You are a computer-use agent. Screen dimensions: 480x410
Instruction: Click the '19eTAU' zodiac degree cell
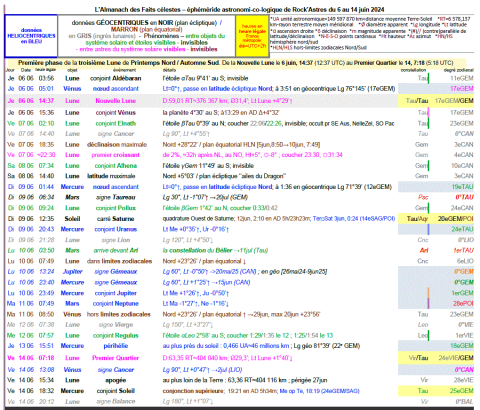pyautogui.click(x=462, y=187)
